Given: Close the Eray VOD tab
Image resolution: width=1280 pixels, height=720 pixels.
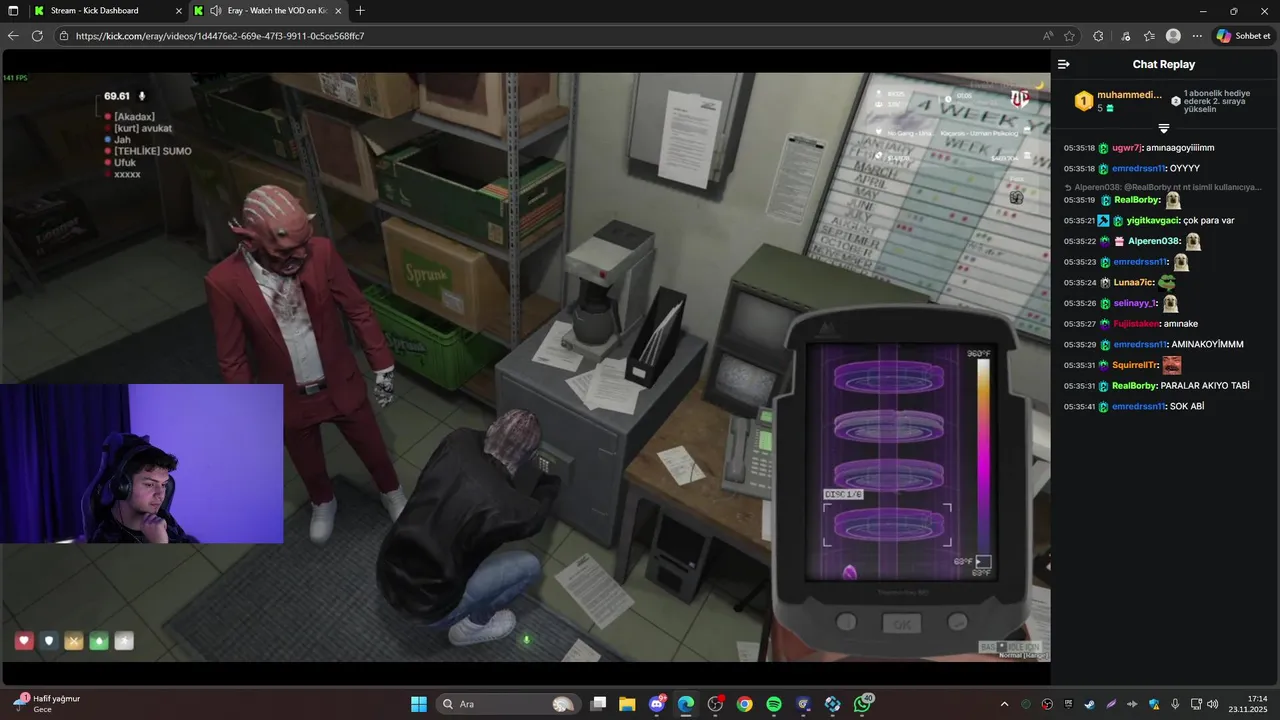Looking at the screenshot, I should pyautogui.click(x=338, y=11).
